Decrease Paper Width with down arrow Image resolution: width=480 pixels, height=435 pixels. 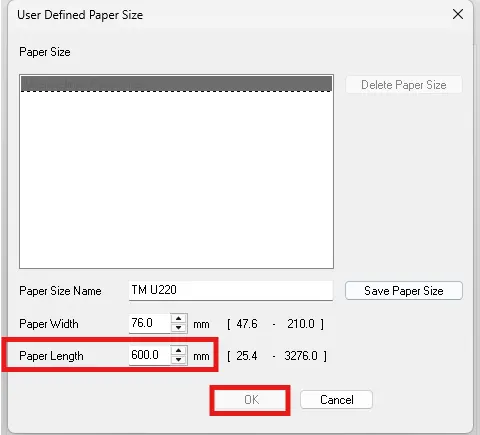tap(179, 328)
